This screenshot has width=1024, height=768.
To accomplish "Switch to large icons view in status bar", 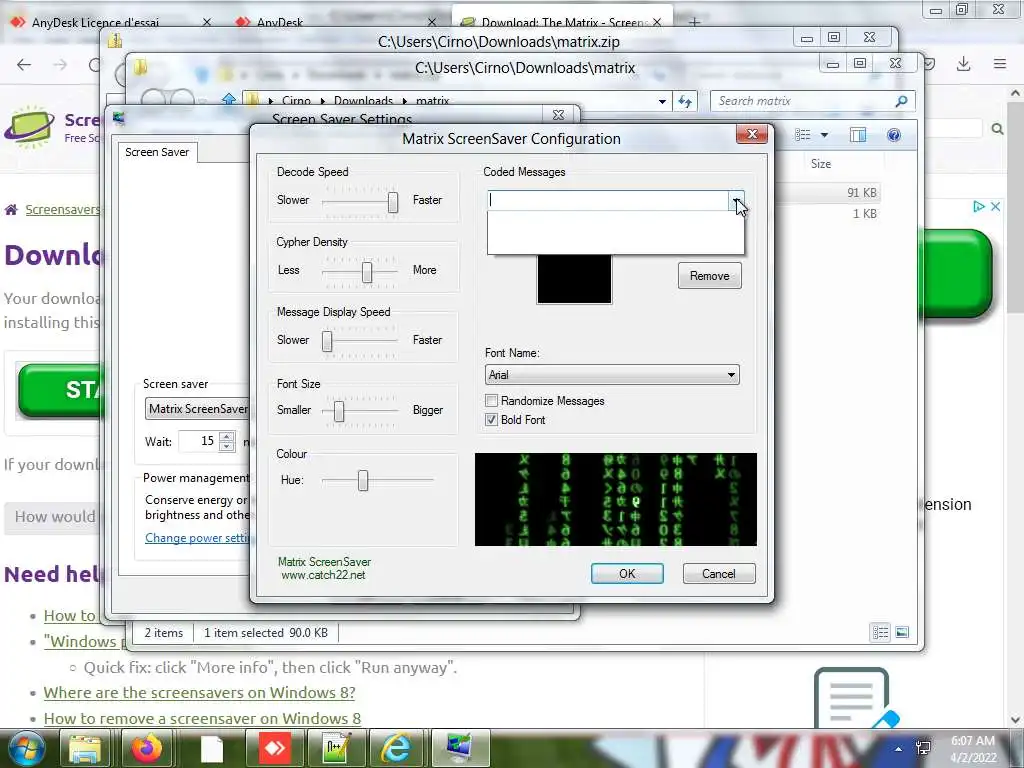I will click(x=902, y=632).
